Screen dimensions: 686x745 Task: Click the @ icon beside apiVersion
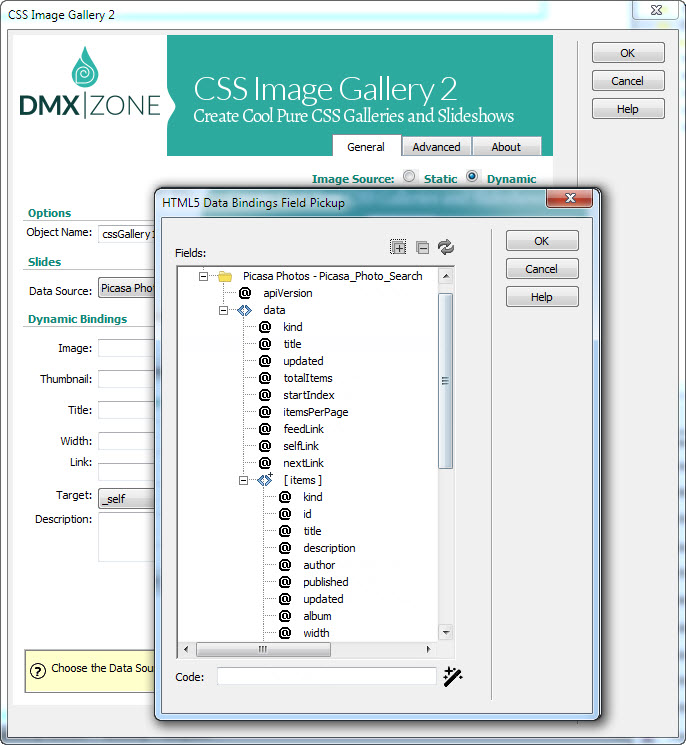click(245, 293)
